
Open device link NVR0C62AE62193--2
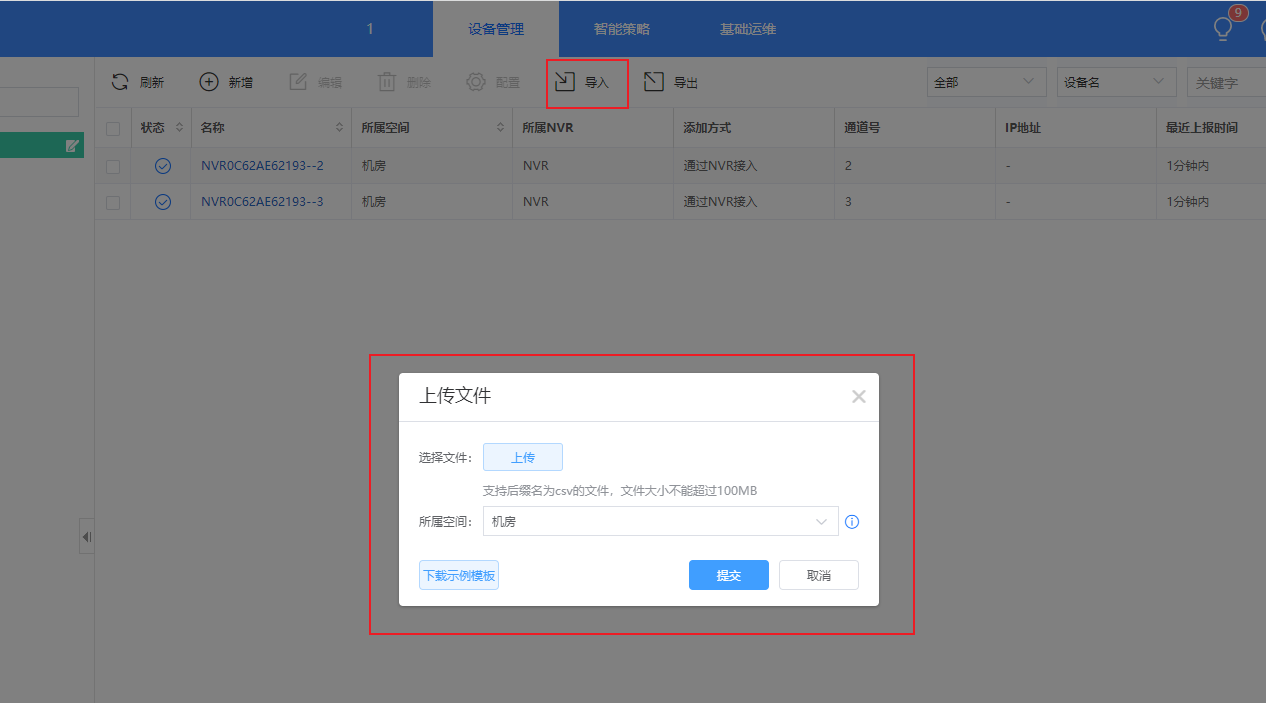tap(262, 166)
